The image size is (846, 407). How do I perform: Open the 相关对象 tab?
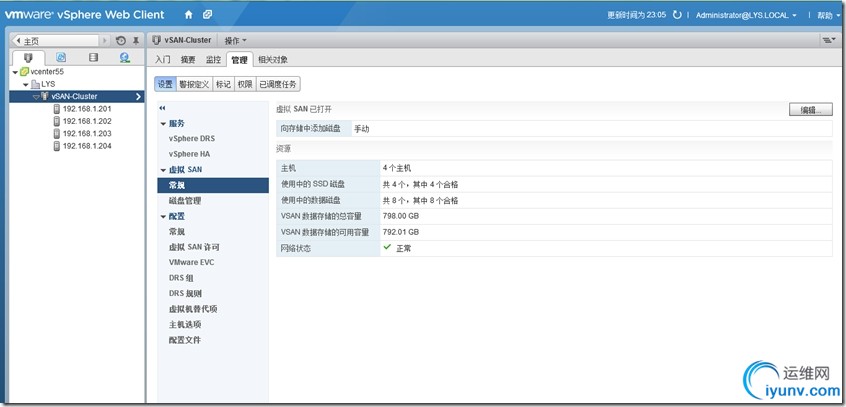click(272, 60)
